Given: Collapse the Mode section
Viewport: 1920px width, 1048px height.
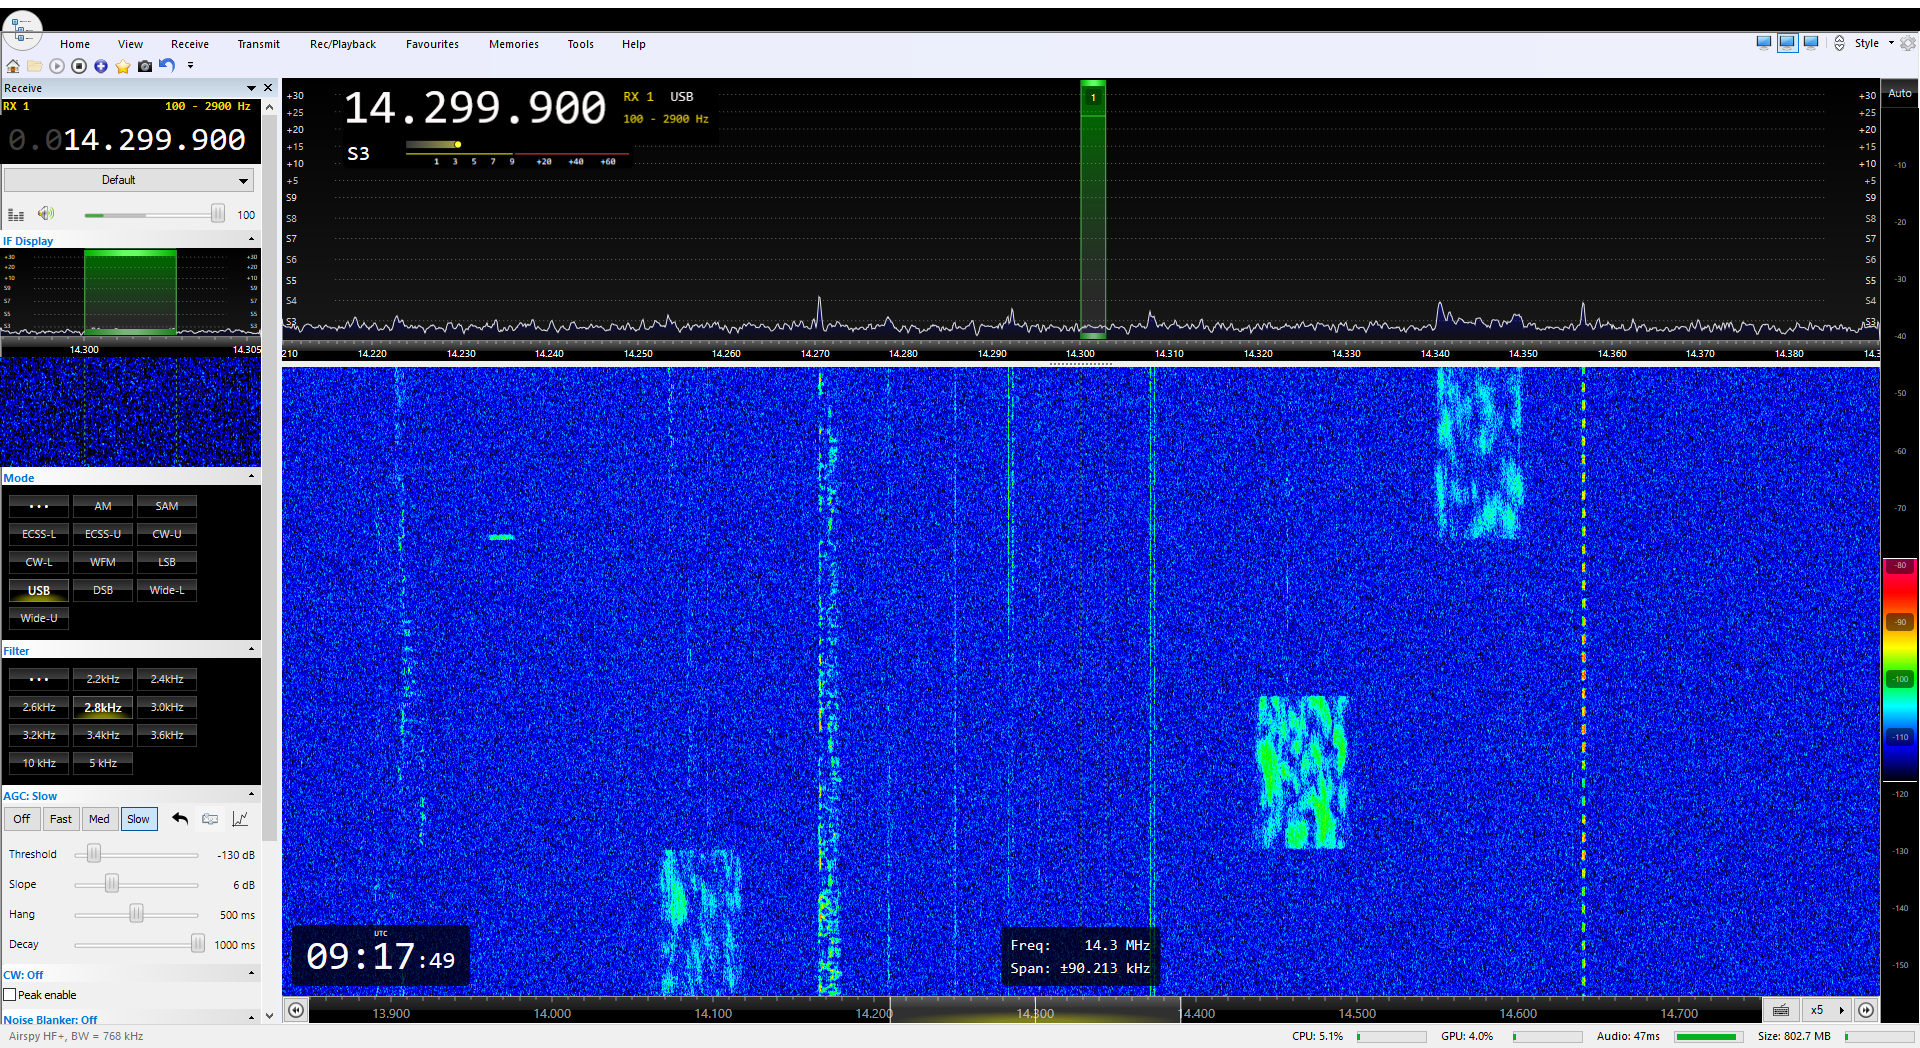Looking at the screenshot, I should (251, 477).
